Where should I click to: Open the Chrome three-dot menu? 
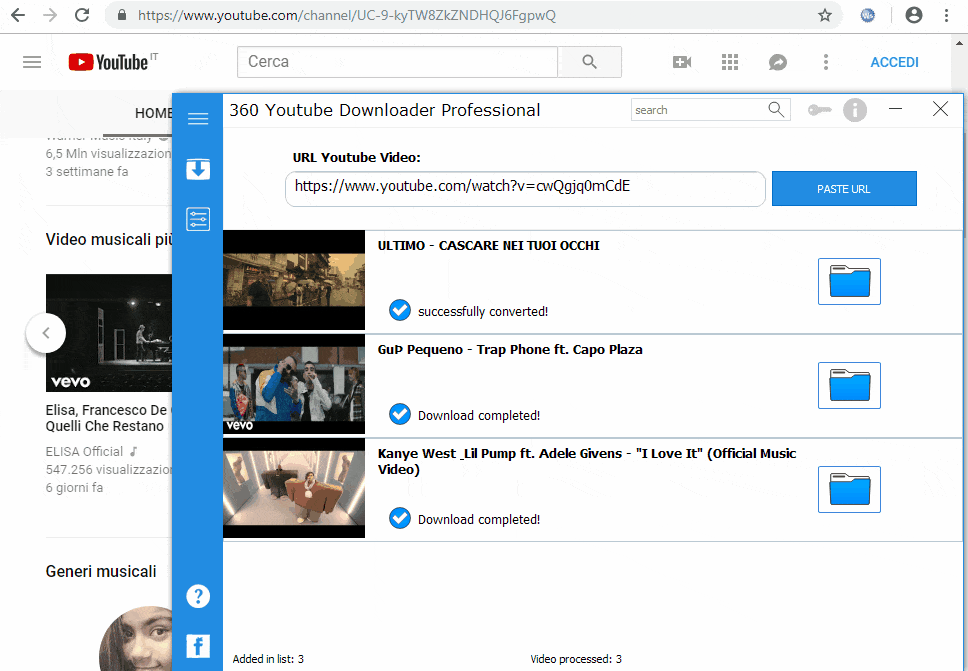(x=946, y=15)
